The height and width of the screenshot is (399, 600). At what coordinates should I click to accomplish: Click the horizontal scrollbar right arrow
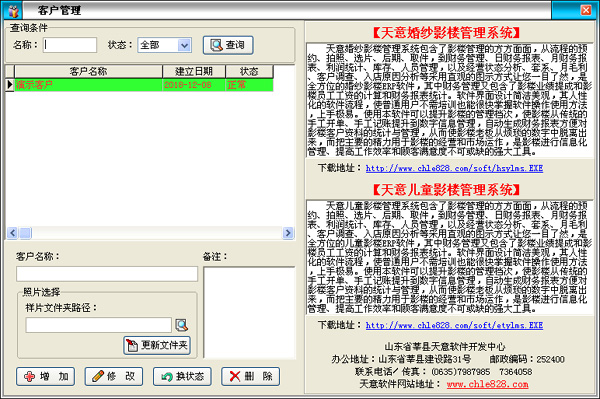click(288, 233)
